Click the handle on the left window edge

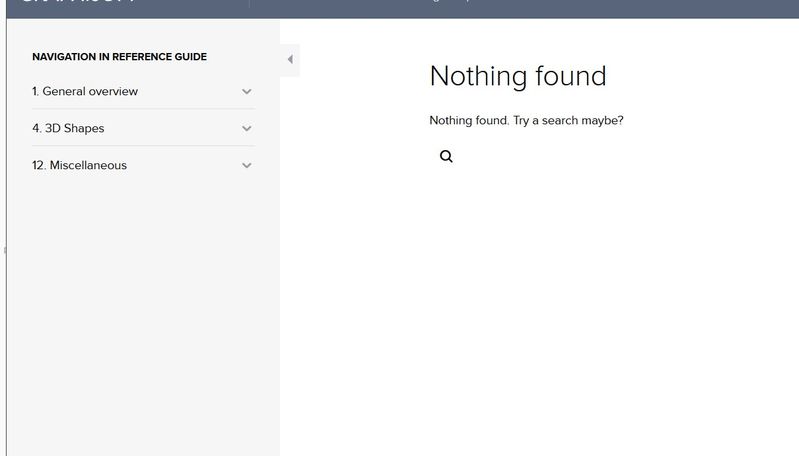tap(4, 250)
